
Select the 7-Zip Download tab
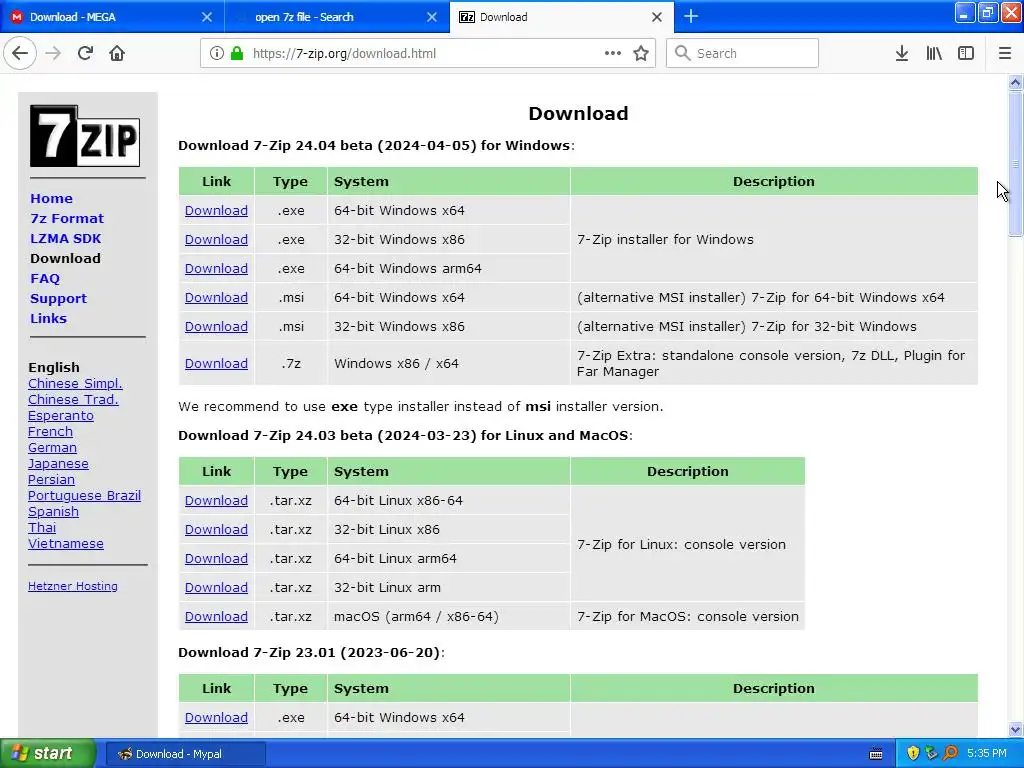tap(562, 17)
